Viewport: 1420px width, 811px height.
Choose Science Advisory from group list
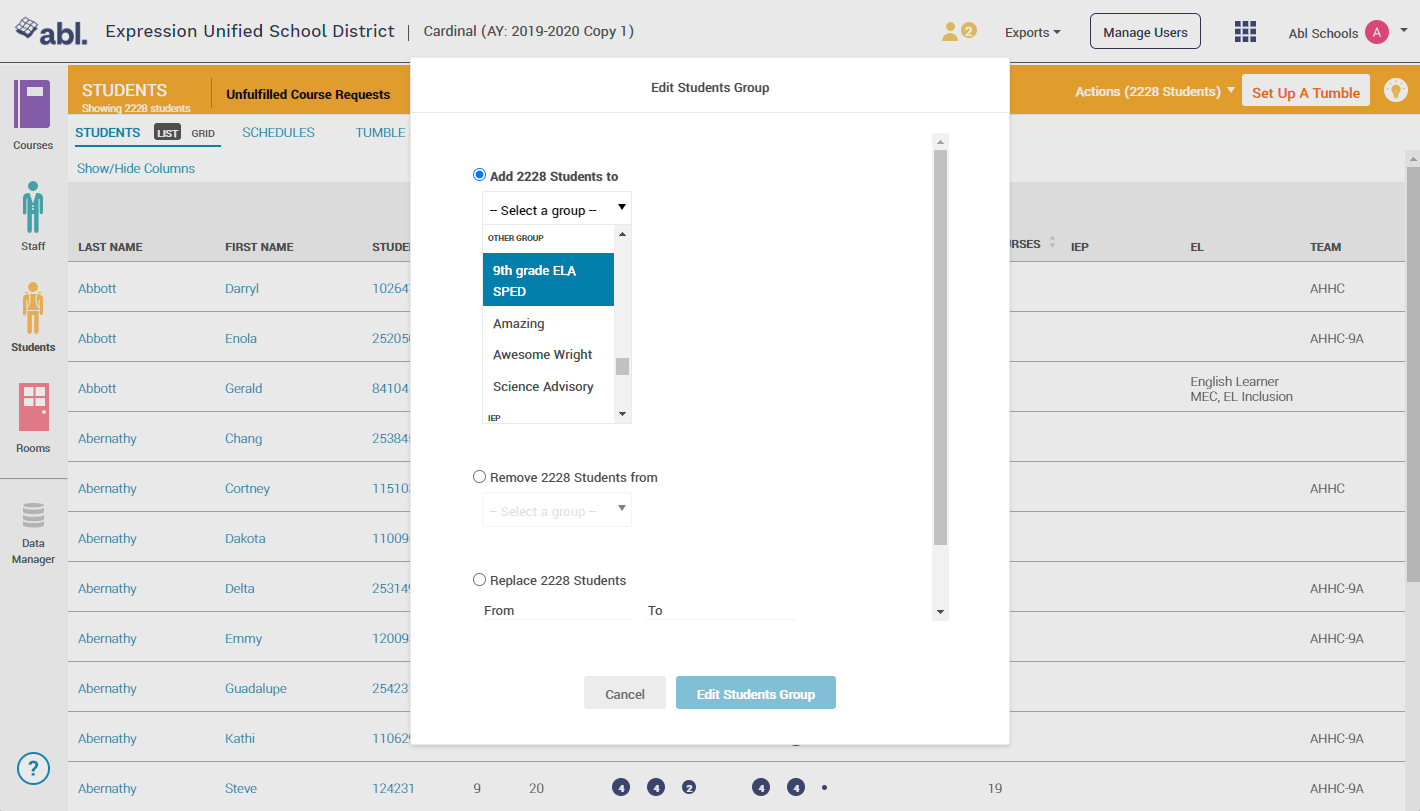click(543, 387)
